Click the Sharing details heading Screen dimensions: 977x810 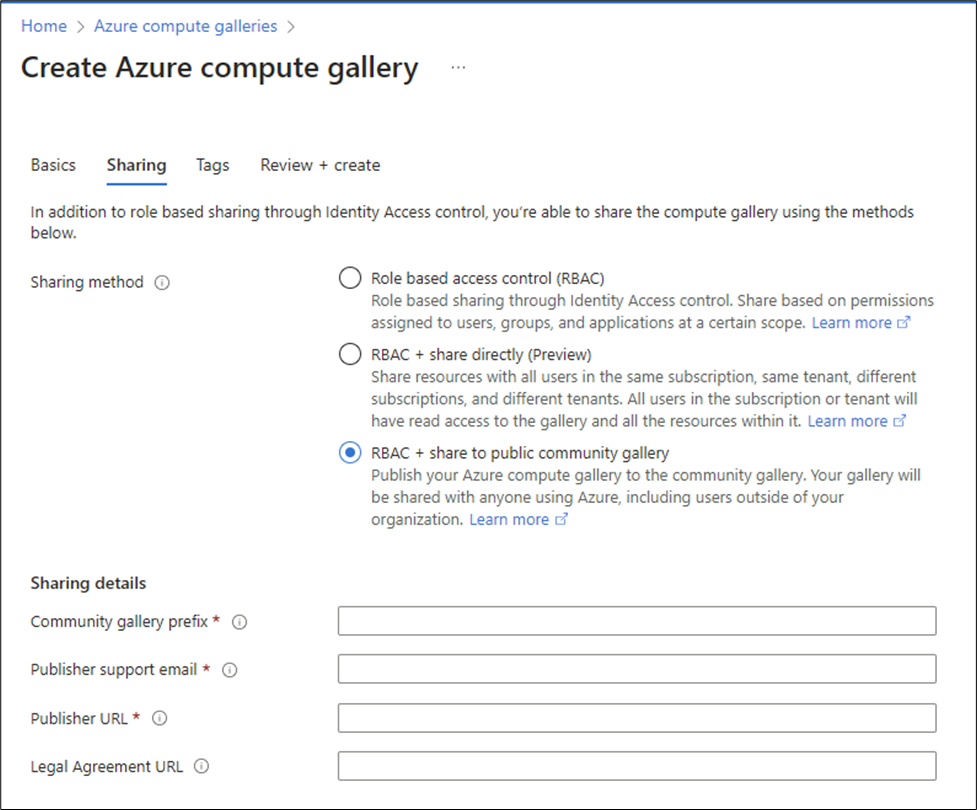click(x=88, y=583)
